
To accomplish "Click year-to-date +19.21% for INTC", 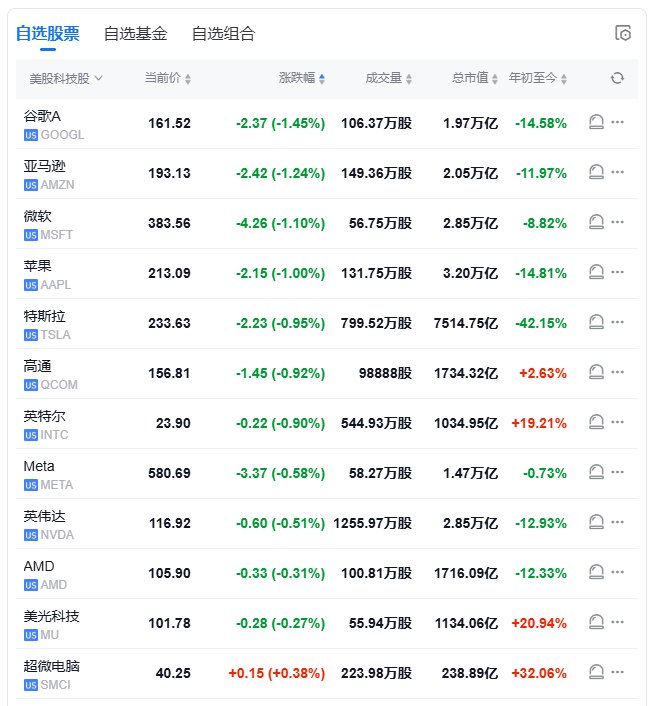I will 539,423.
